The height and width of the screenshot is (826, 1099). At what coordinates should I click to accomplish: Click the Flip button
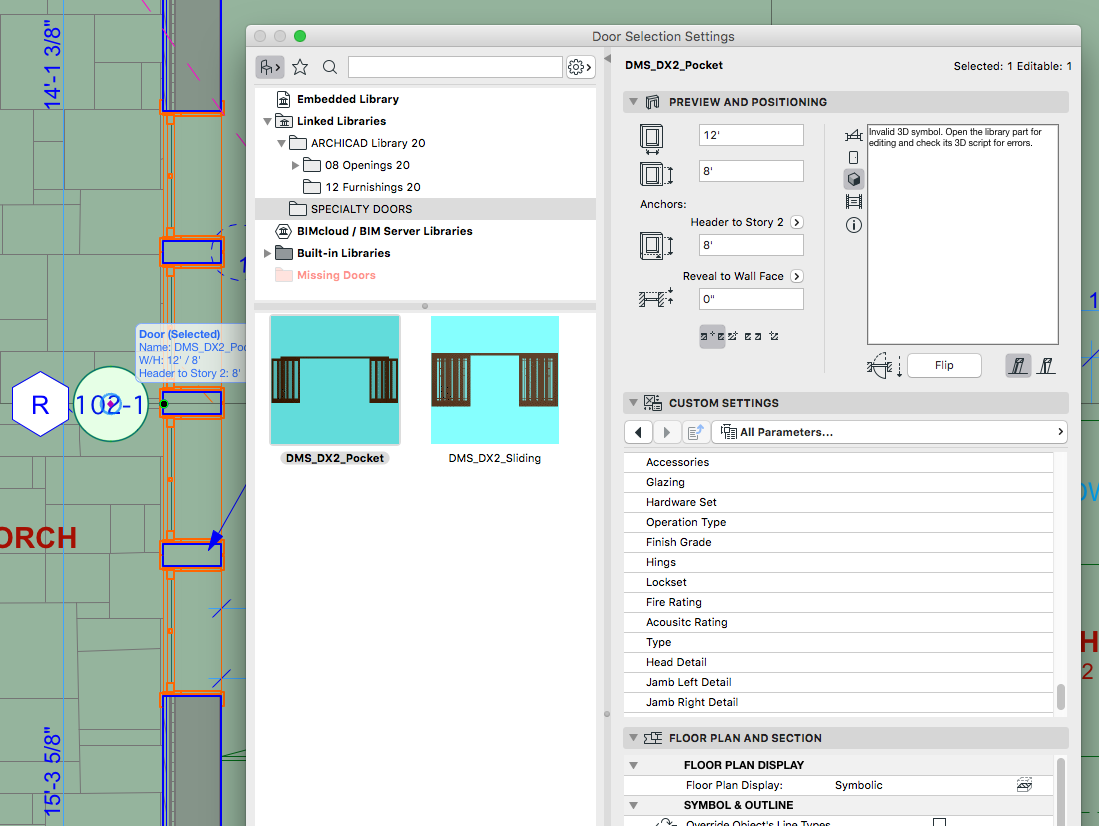[x=944, y=366]
